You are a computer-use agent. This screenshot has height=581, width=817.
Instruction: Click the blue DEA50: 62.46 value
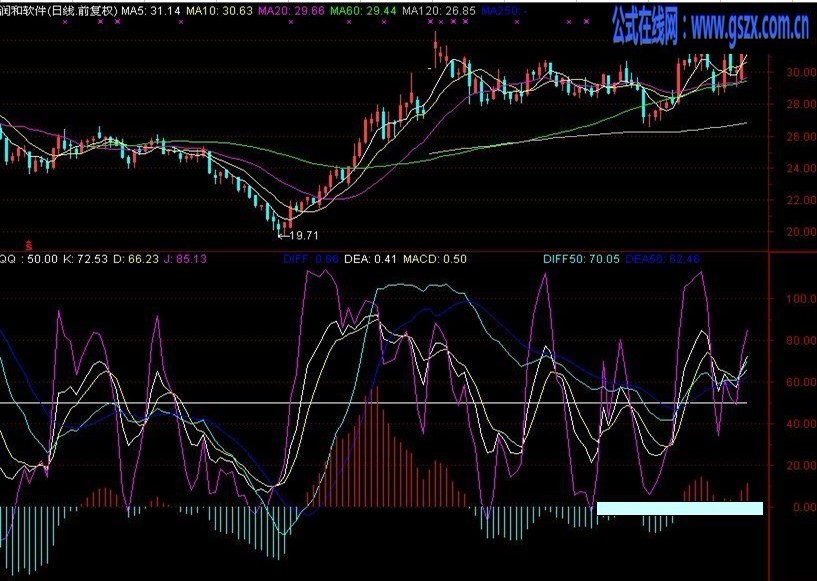pyautogui.click(x=663, y=259)
